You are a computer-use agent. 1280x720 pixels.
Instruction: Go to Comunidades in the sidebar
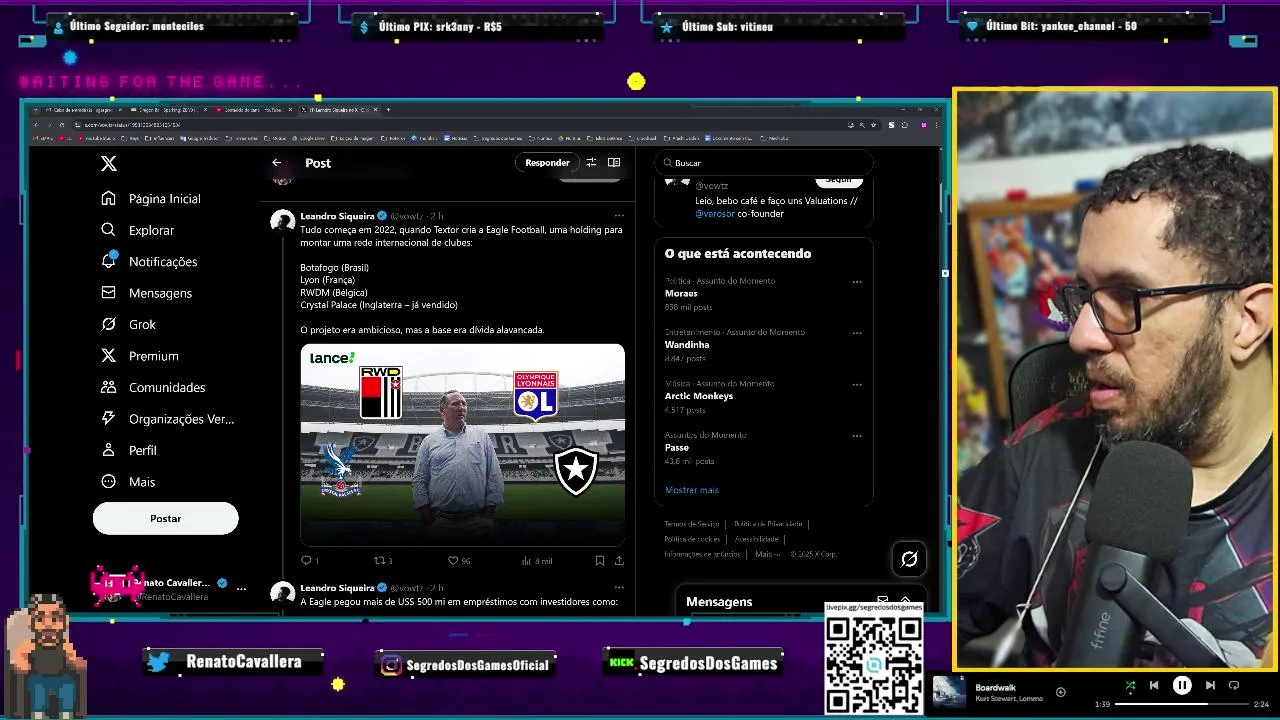click(153, 387)
